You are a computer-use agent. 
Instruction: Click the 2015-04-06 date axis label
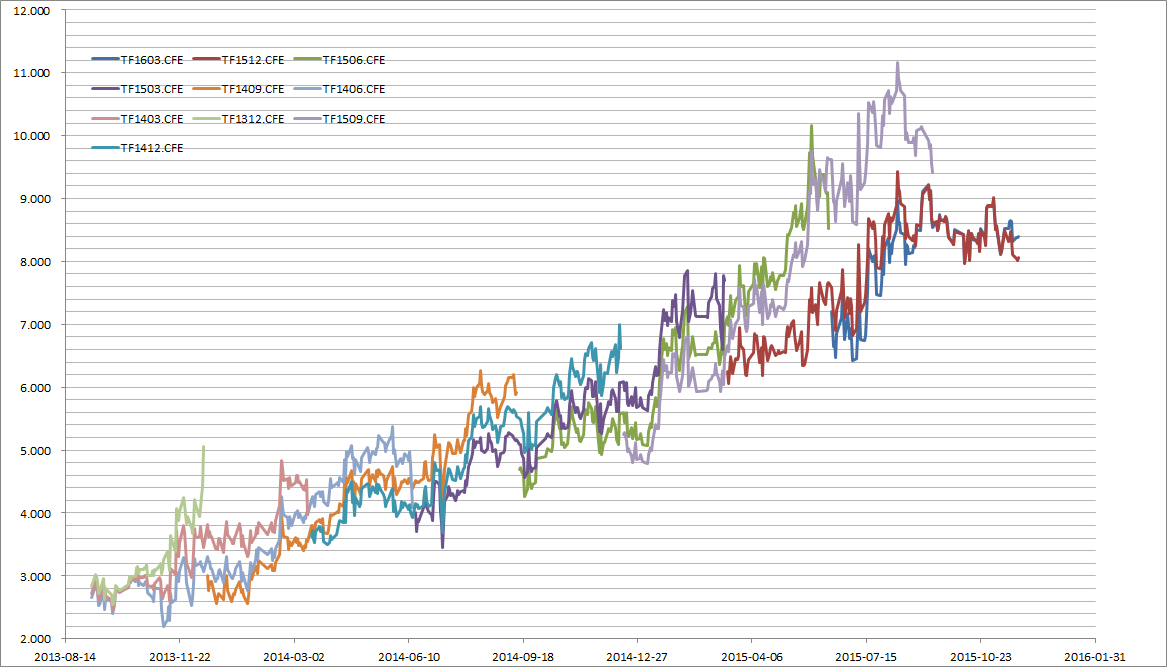[751, 657]
